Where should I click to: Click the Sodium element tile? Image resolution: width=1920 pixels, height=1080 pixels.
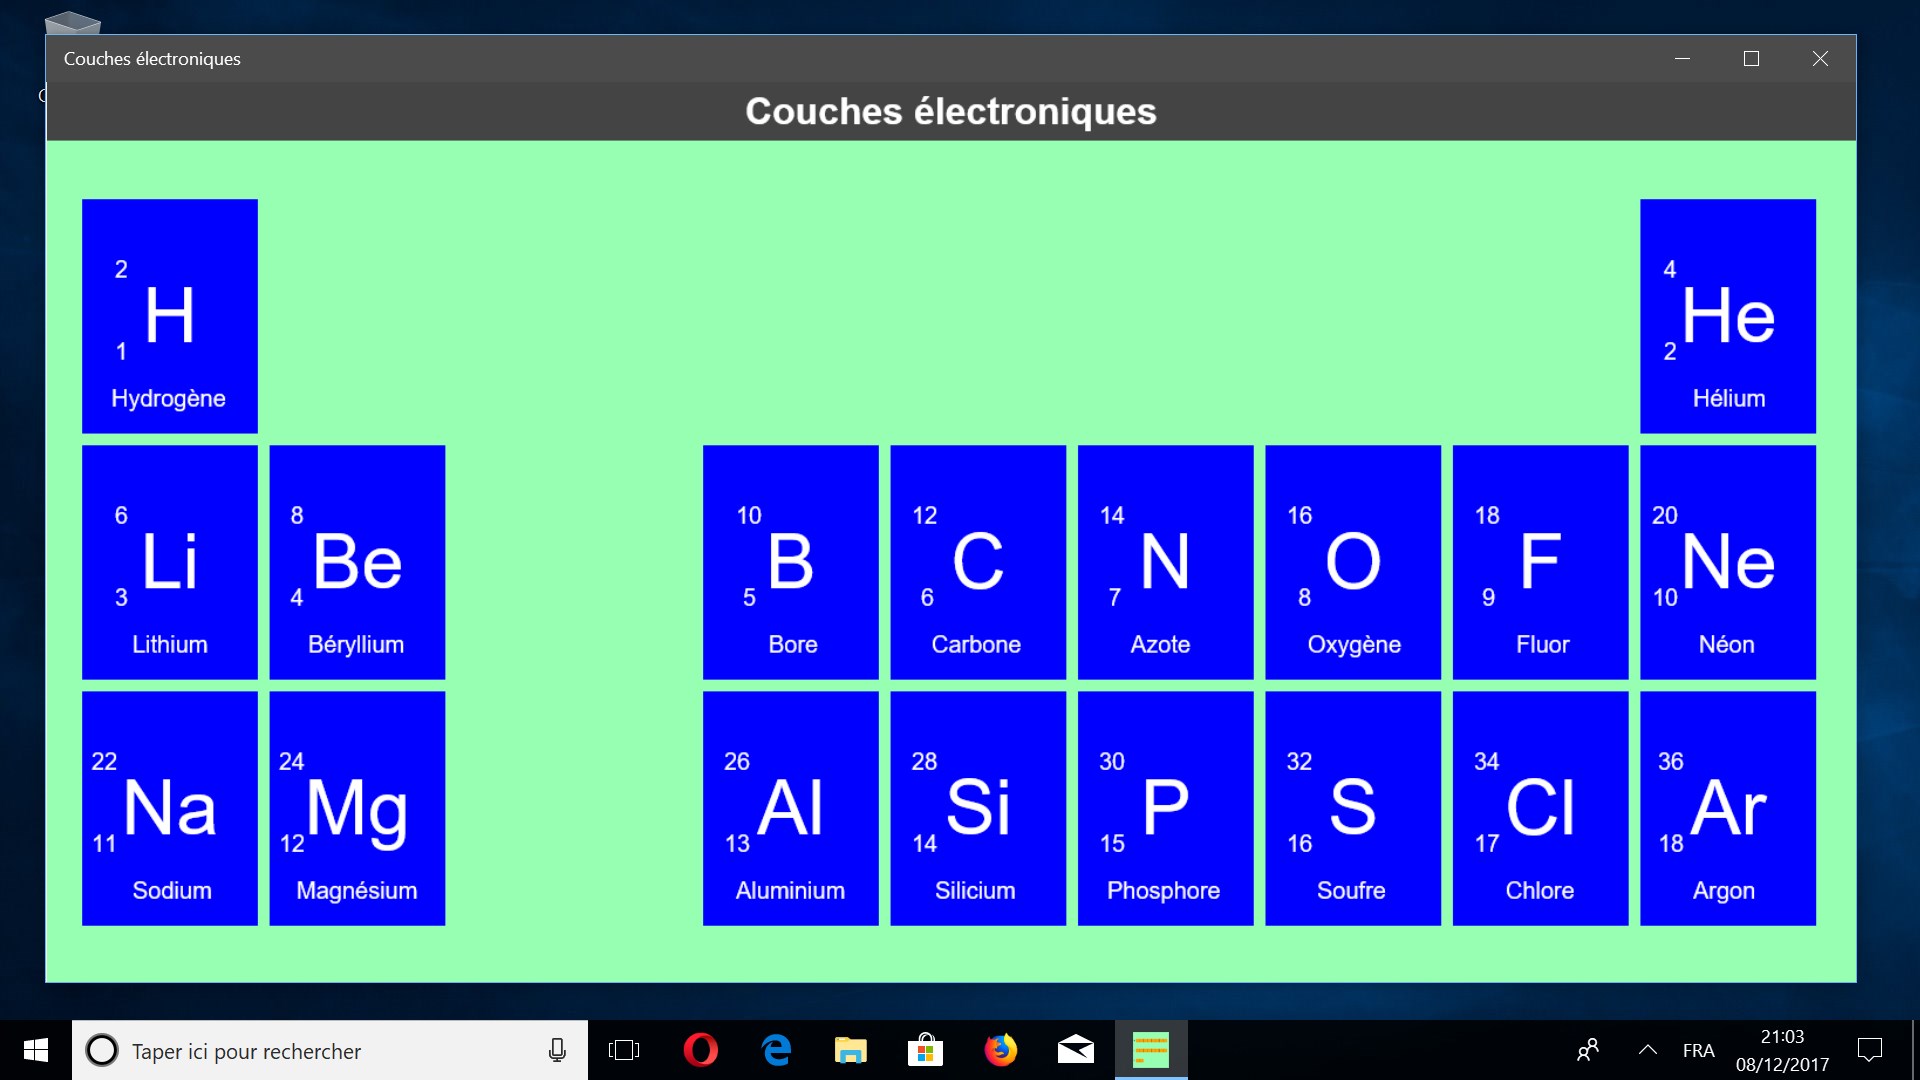click(170, 808)
